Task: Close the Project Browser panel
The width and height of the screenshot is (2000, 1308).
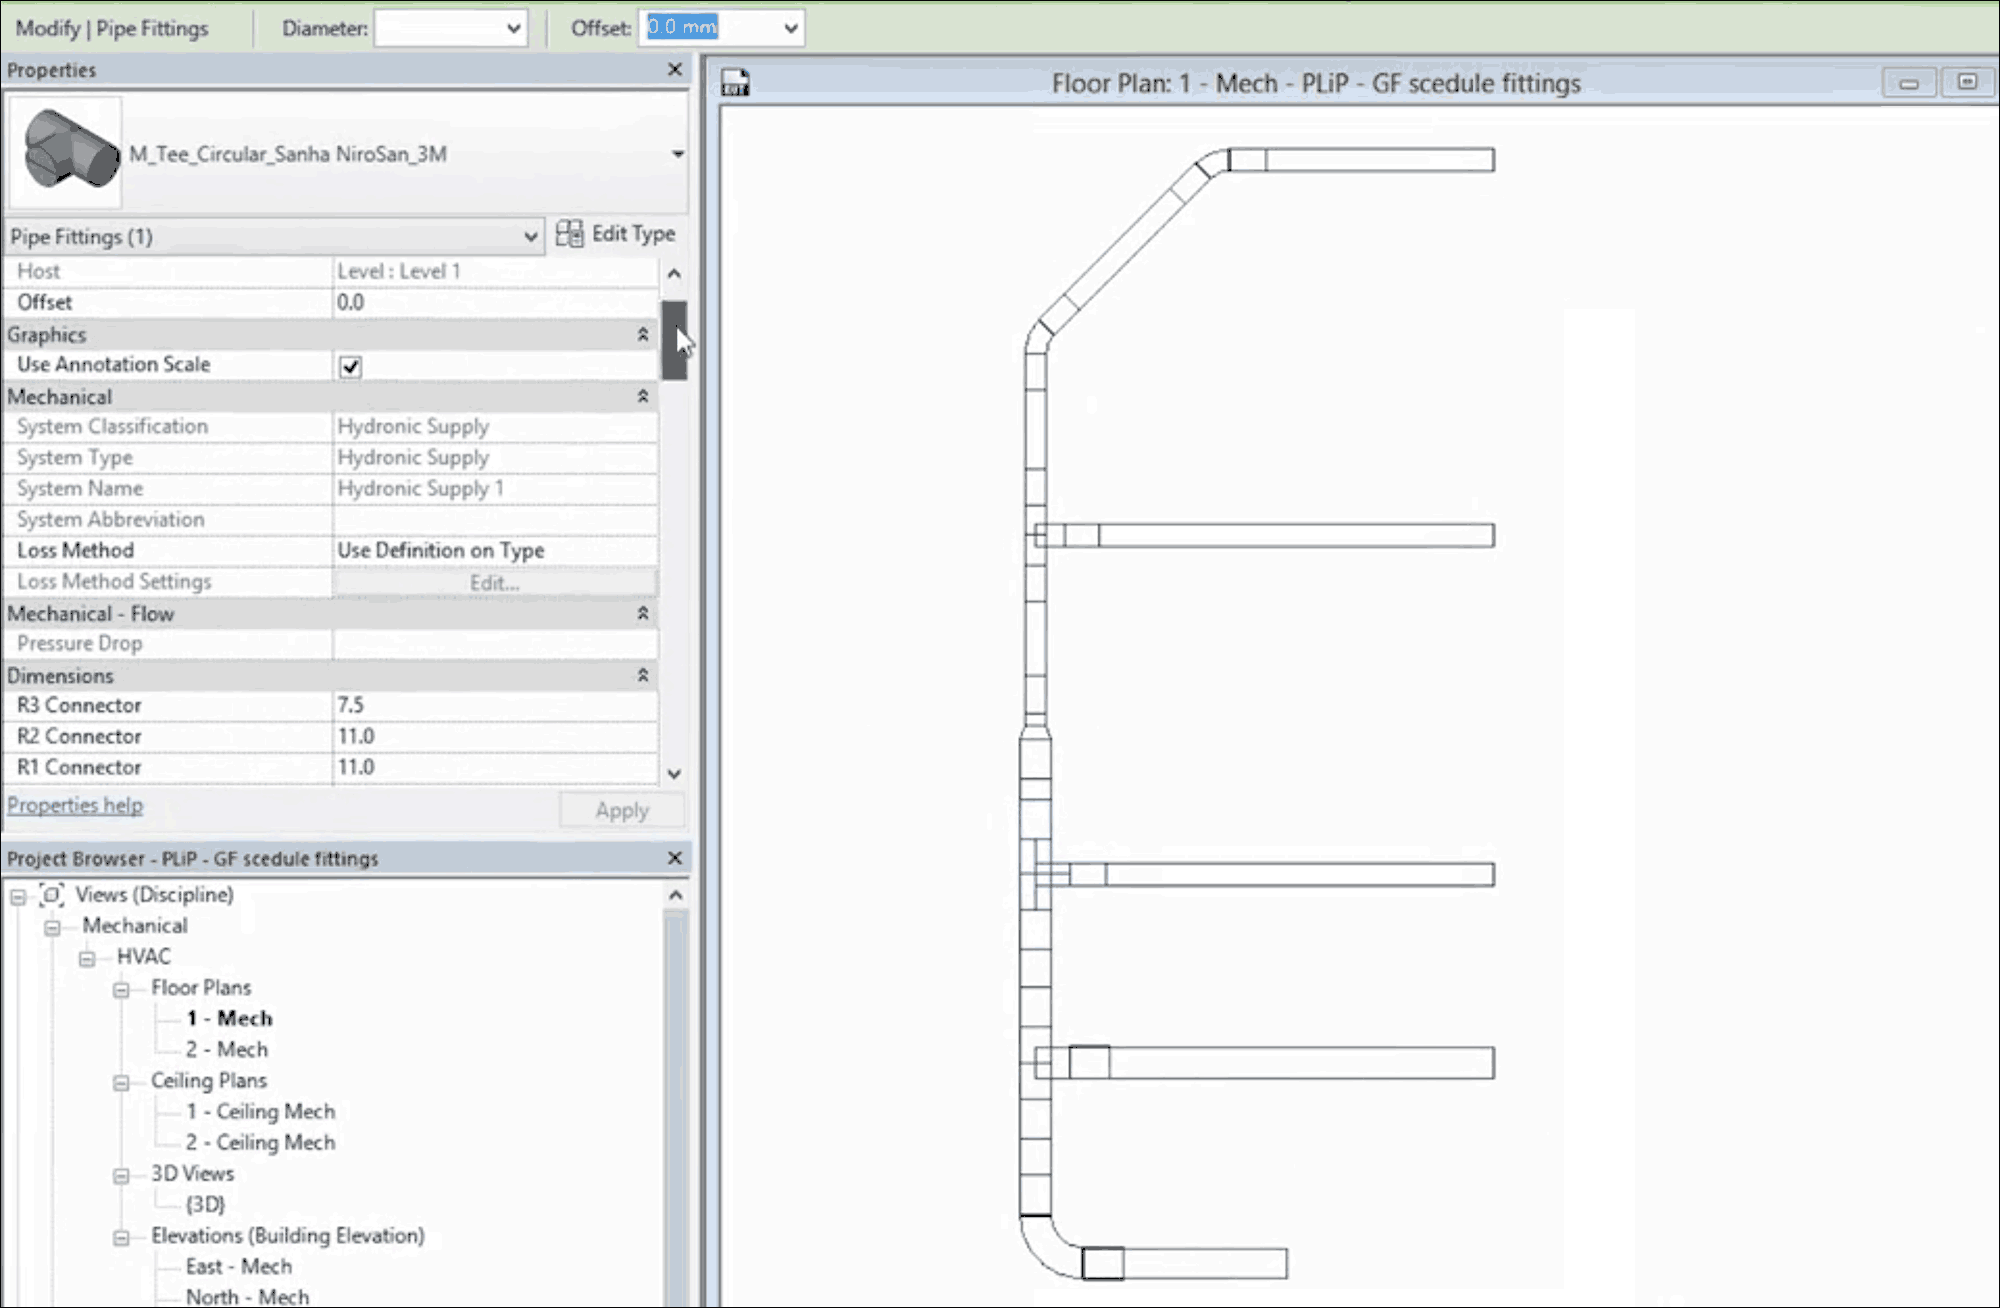Action: pos(675,858)
